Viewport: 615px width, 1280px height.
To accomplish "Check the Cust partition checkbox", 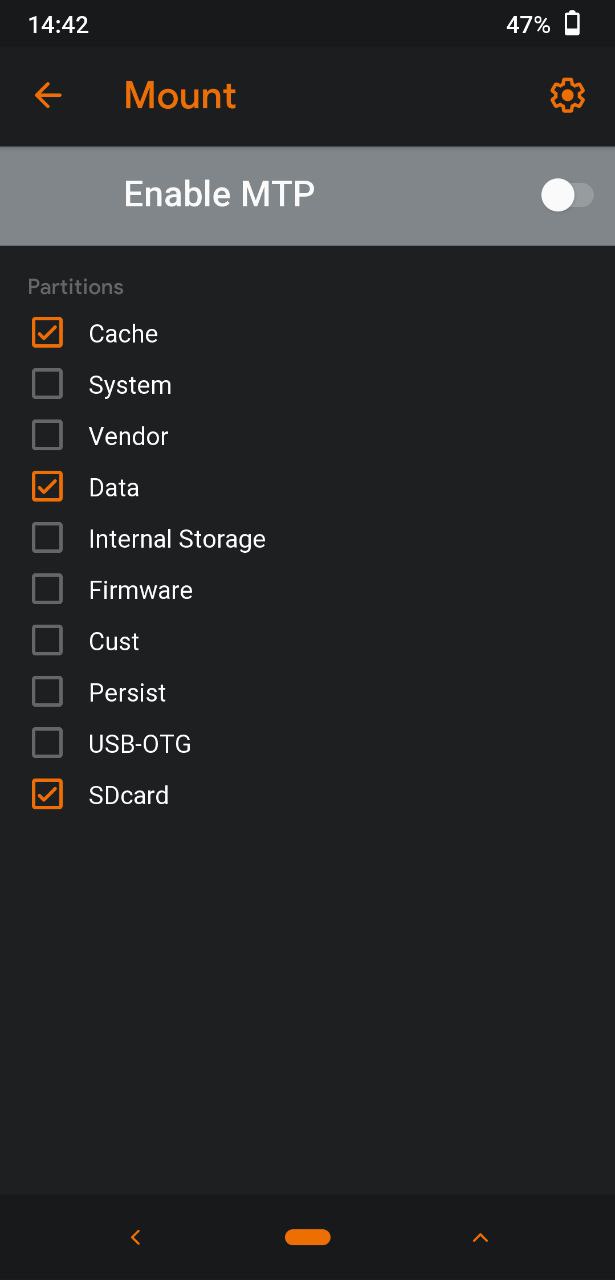I will [x=47, y=640].
